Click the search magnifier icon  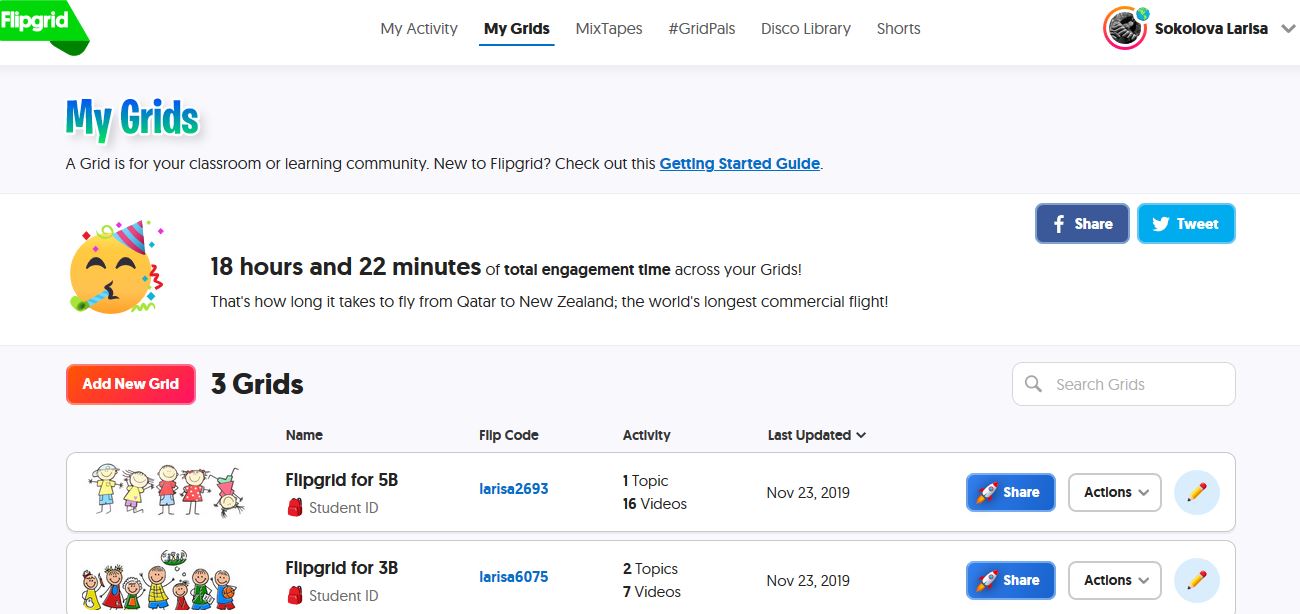click(1033, 384)
